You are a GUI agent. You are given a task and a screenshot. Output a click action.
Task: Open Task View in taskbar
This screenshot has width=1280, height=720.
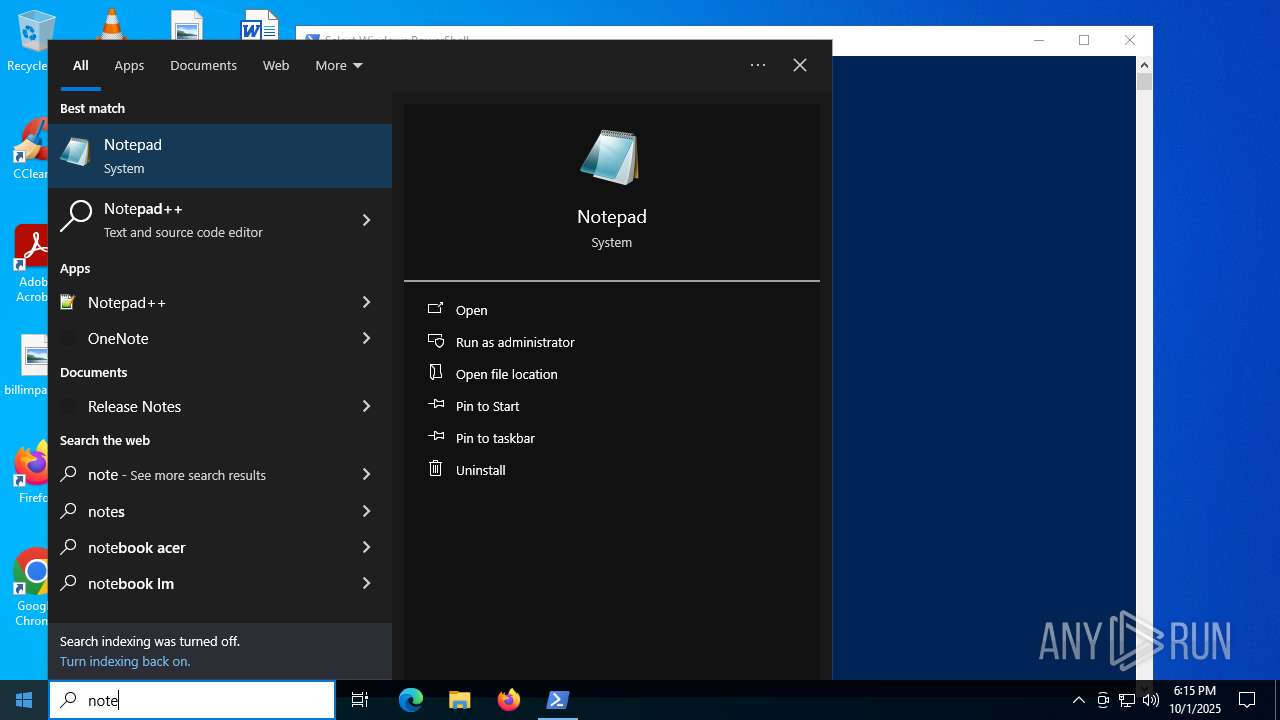360,700
